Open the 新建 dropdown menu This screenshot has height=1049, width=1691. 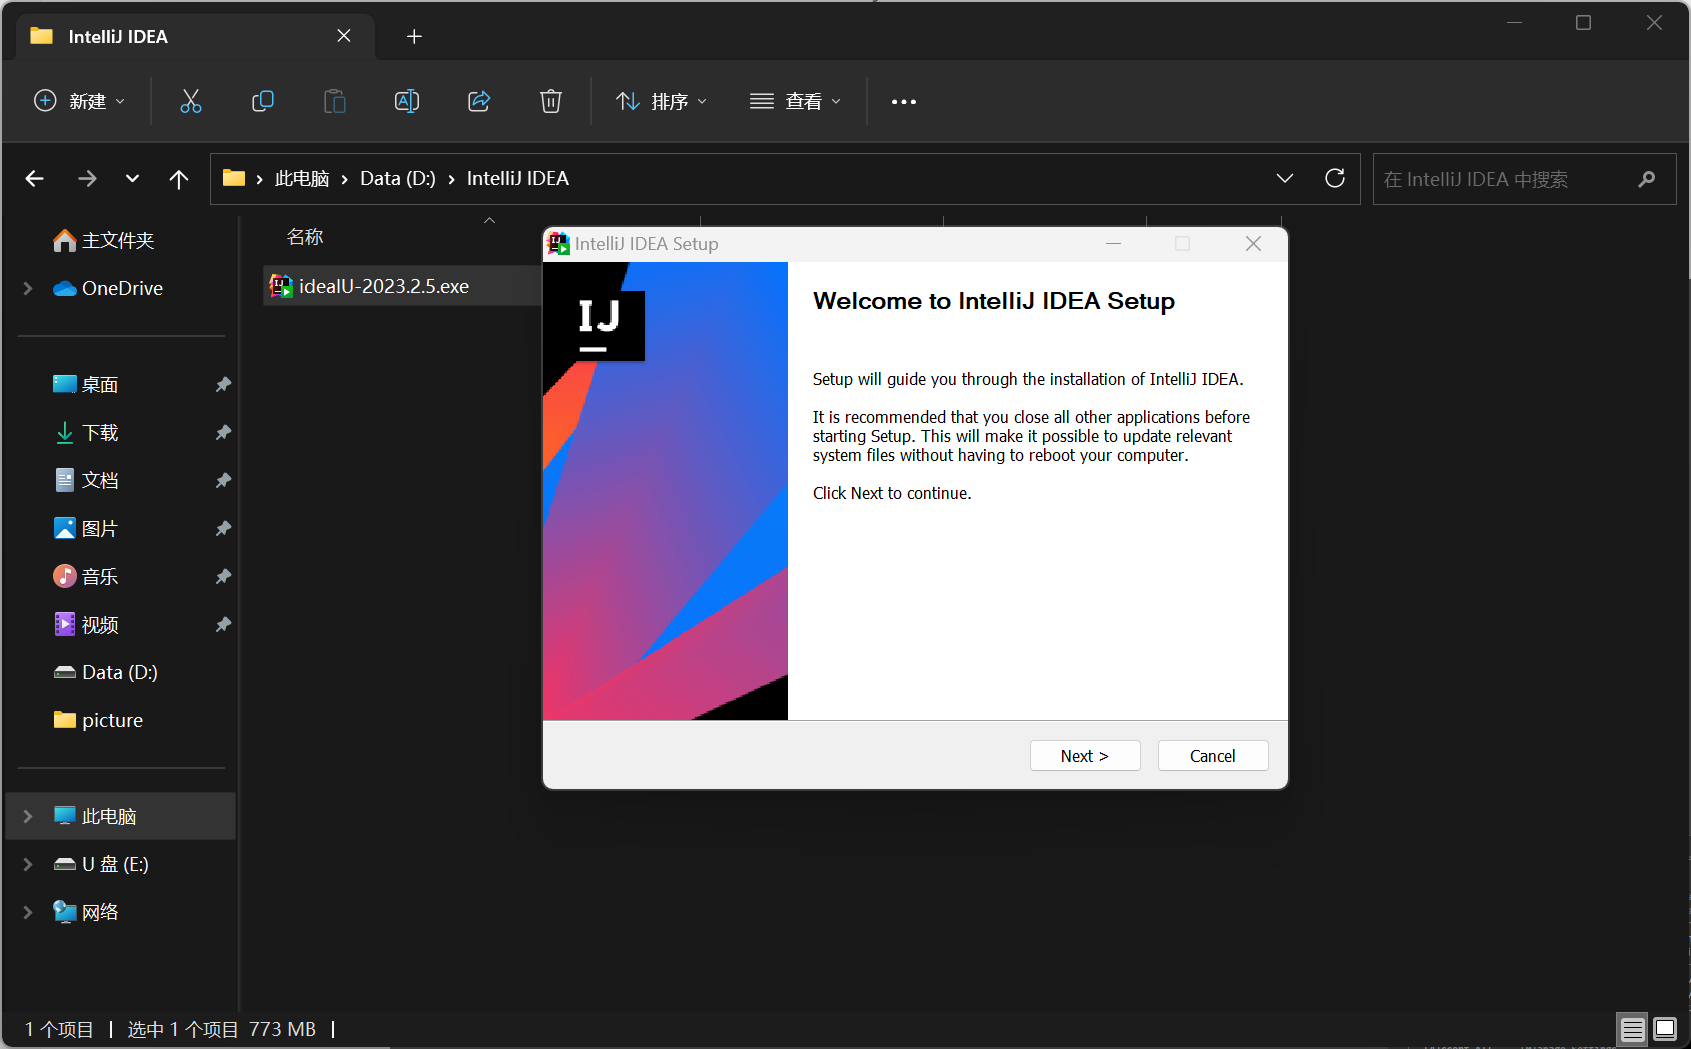coord(80,101)
